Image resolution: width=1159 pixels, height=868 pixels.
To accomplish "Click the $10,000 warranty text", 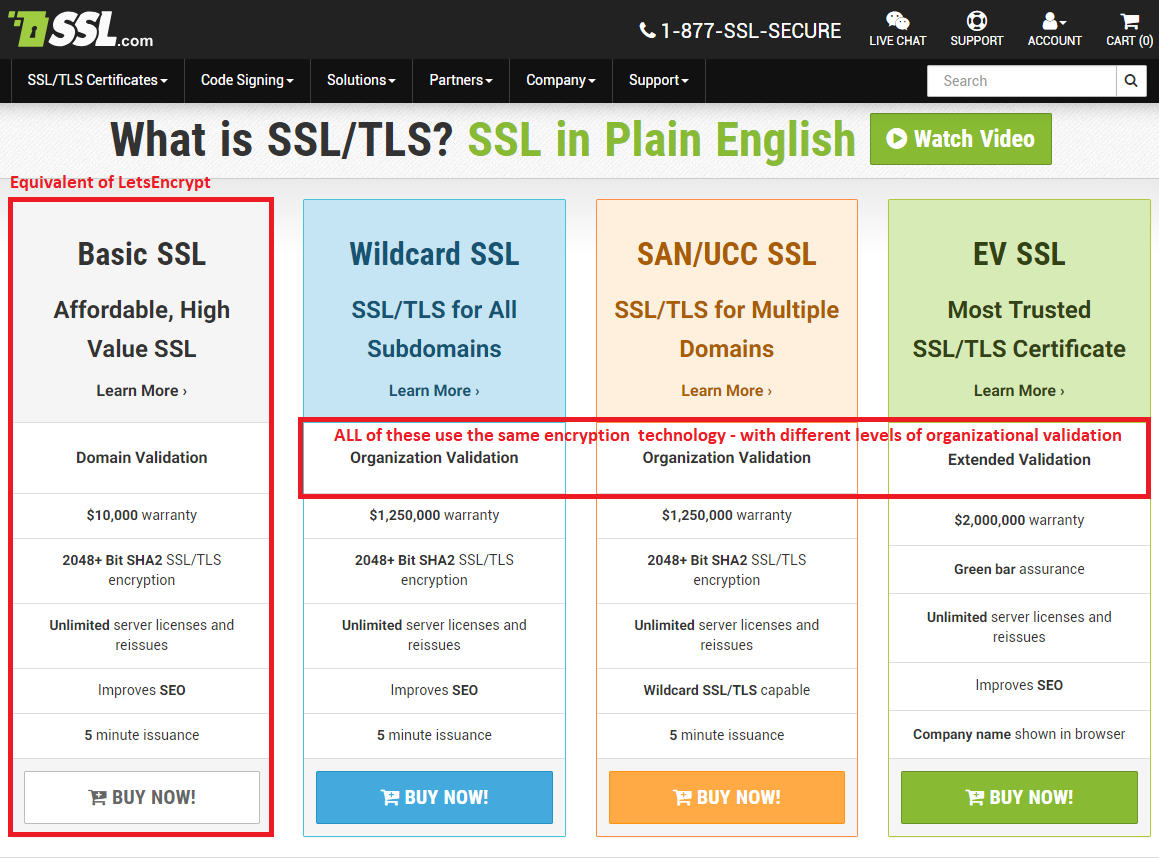I will pyautogui.click(x=142, y=515).
